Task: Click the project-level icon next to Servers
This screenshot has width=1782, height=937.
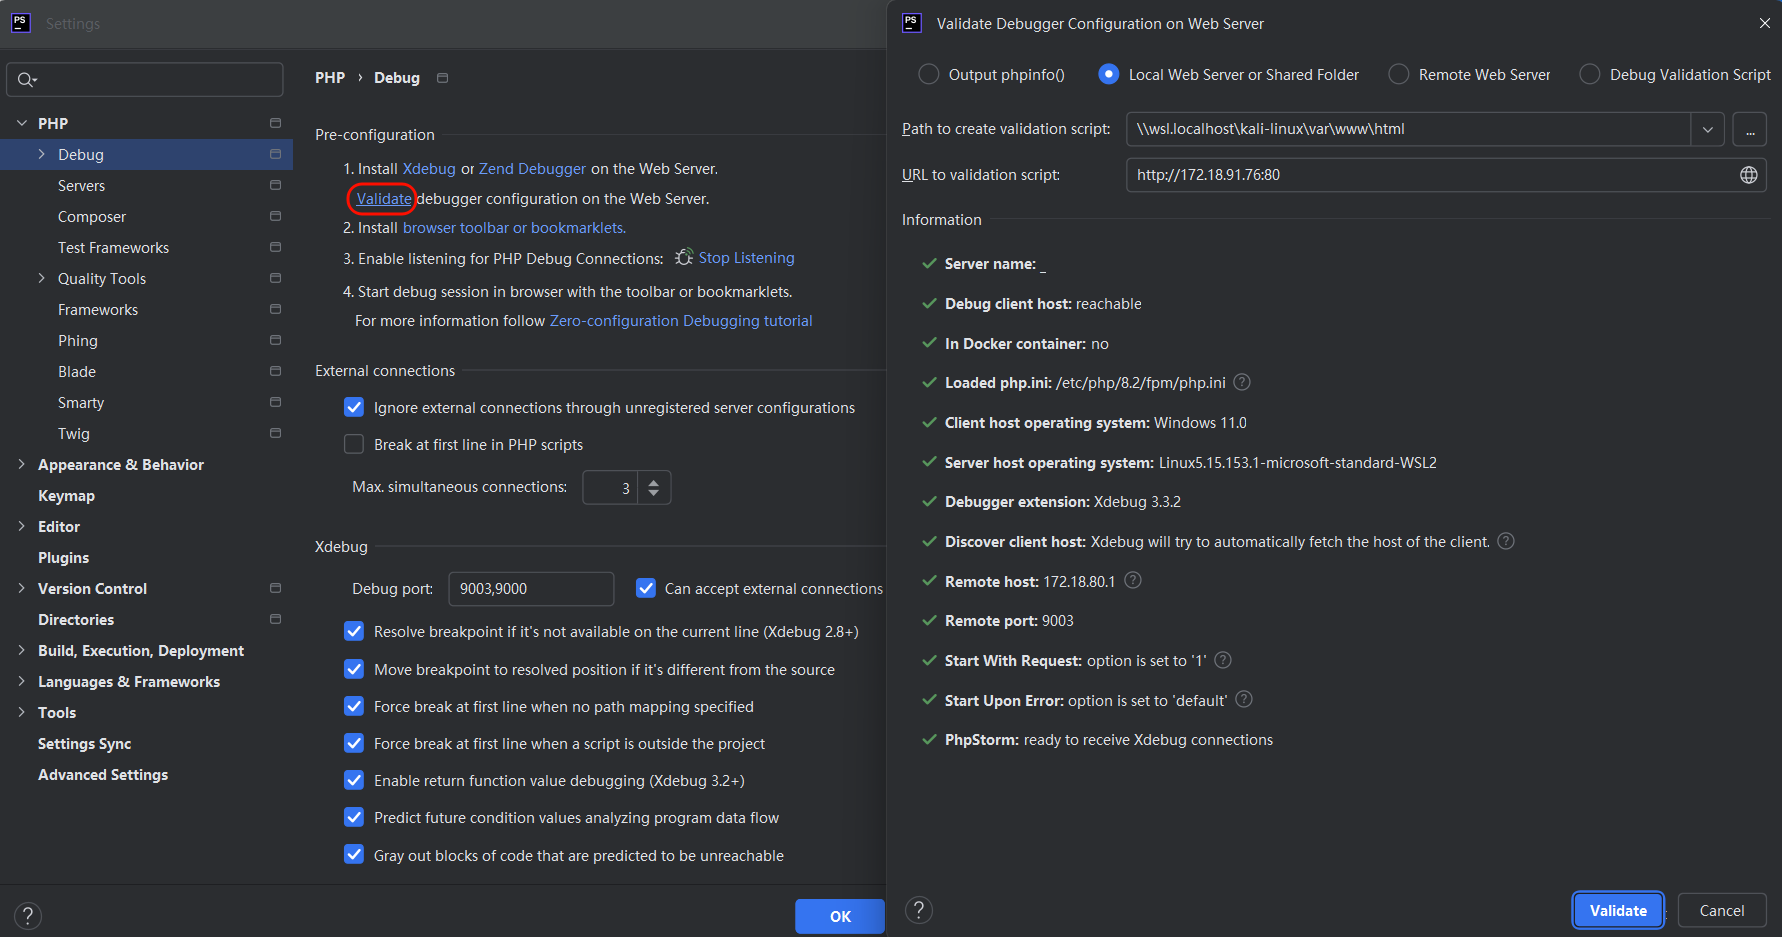Action: [275, 185]
